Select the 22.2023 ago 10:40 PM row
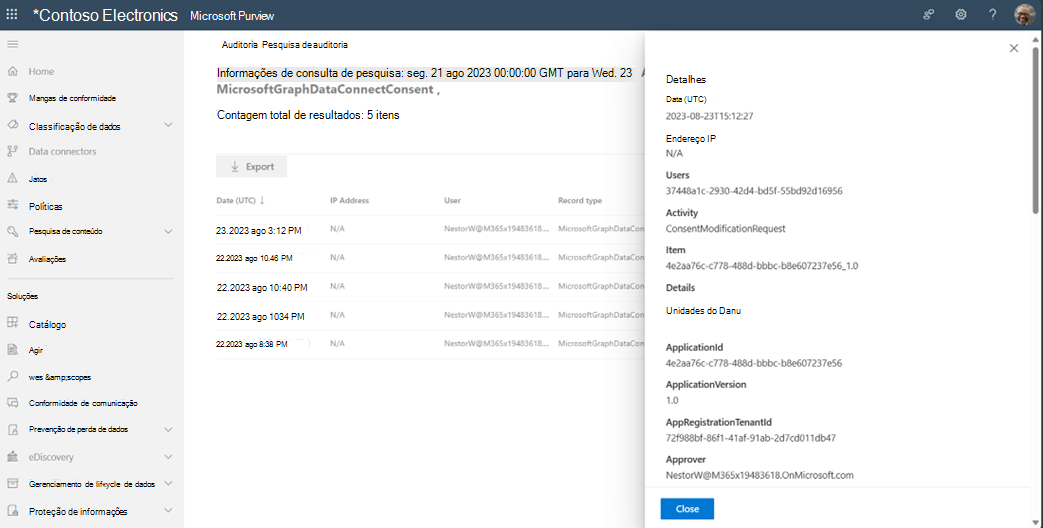The height and width of the screenshot is (528, 1043). 430,287
